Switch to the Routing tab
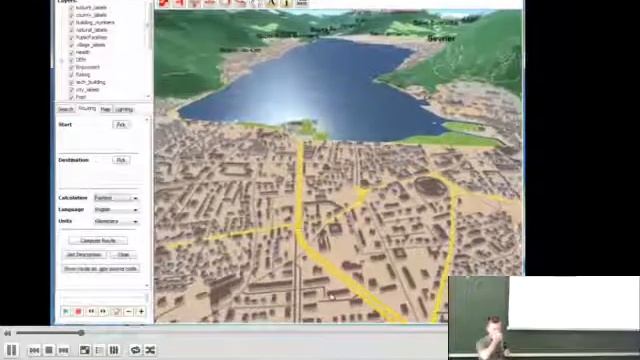 pyautogui.click(x=87, y=109)
